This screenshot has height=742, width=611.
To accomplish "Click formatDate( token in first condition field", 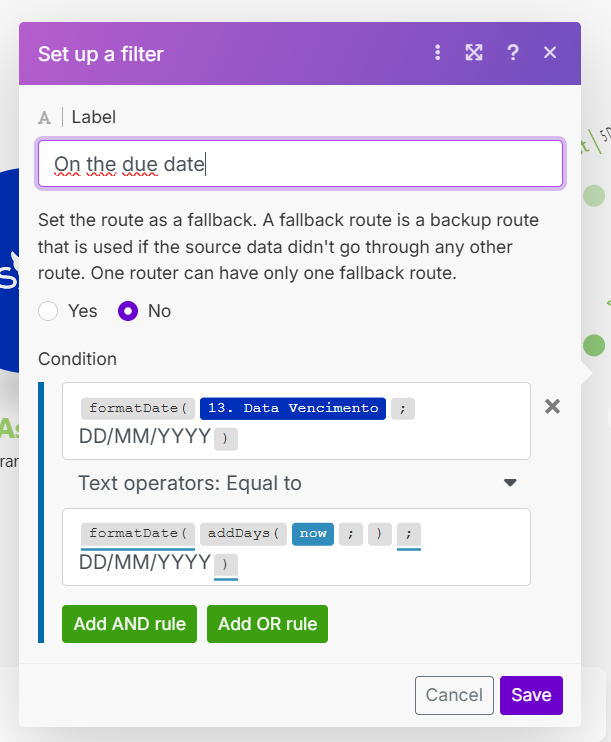I will tap(137, 408).
